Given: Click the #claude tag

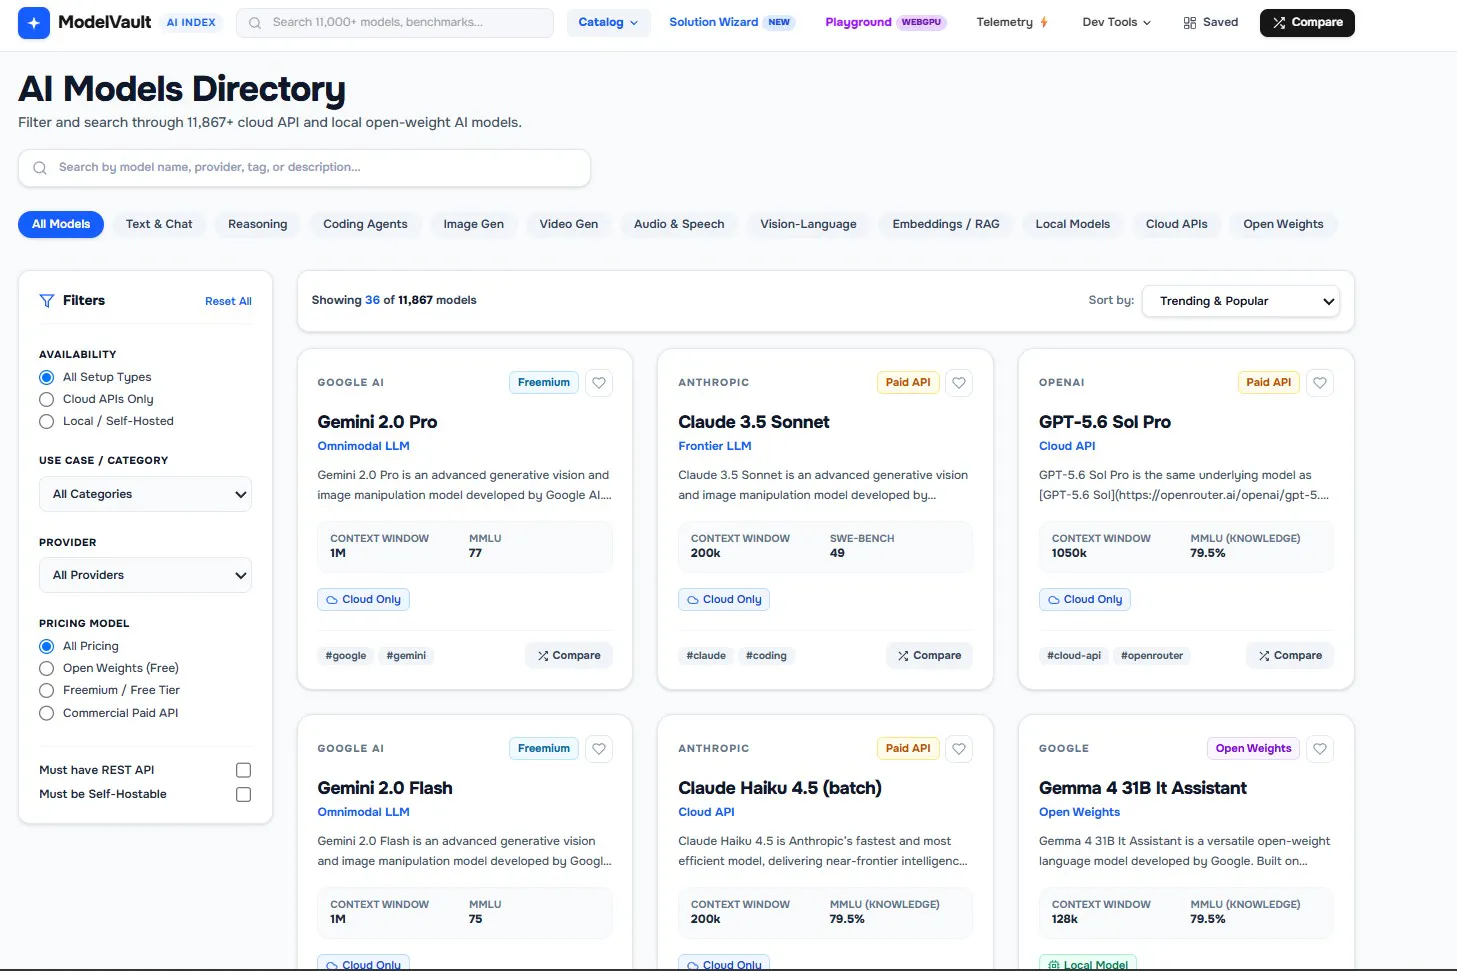Looking at the screenshot, I should [x=706, y=656].
